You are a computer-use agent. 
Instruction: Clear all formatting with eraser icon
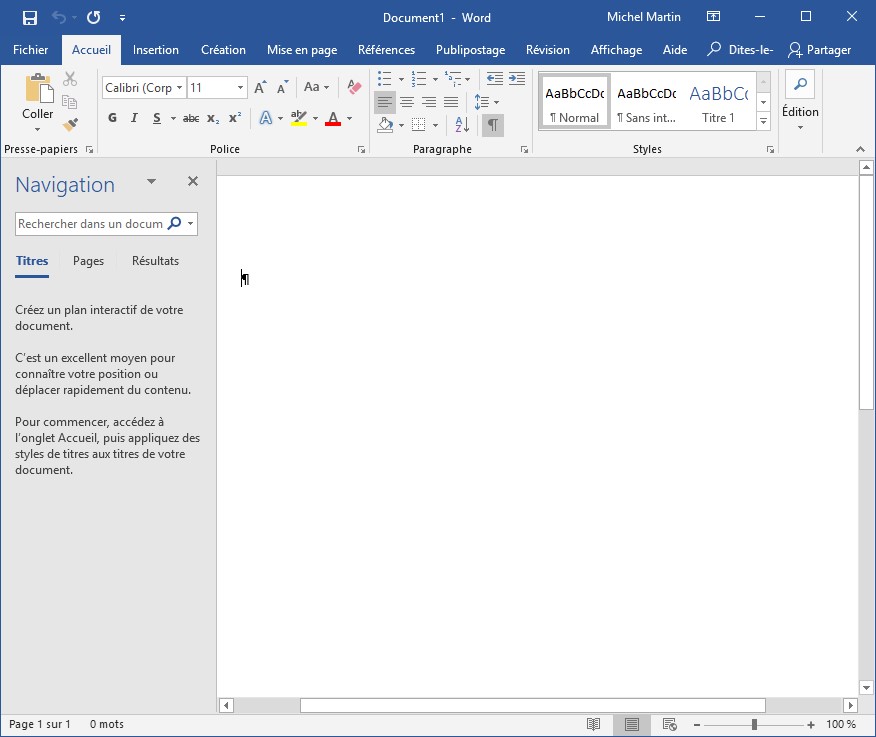pos(353,87)
